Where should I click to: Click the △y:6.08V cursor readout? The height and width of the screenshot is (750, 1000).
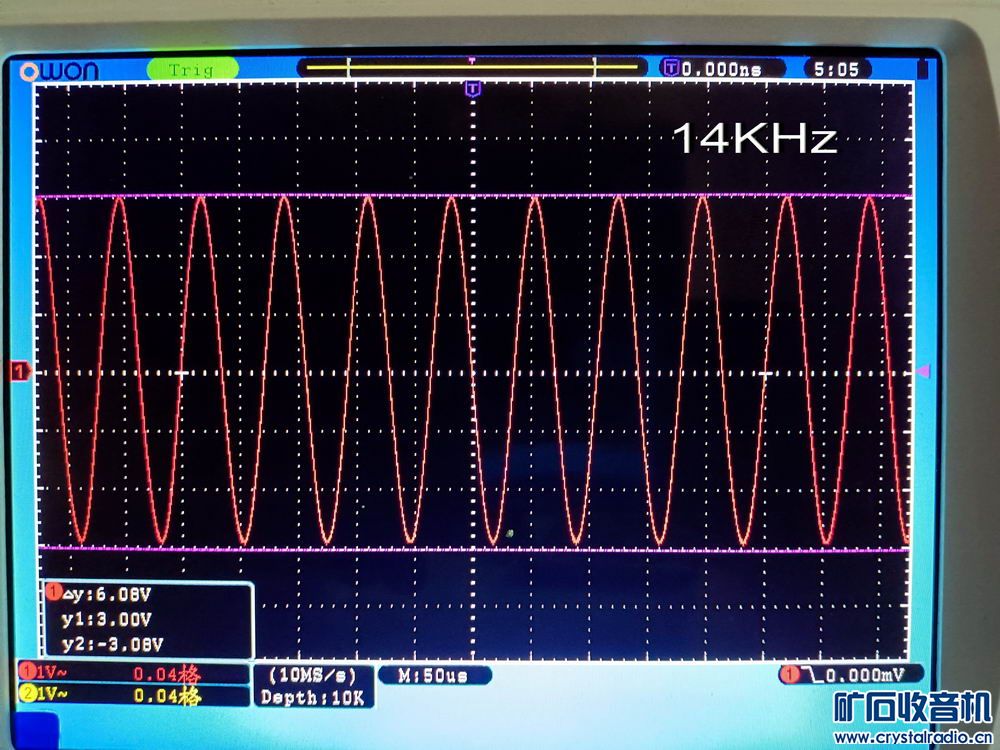click(x=107, y=594)
